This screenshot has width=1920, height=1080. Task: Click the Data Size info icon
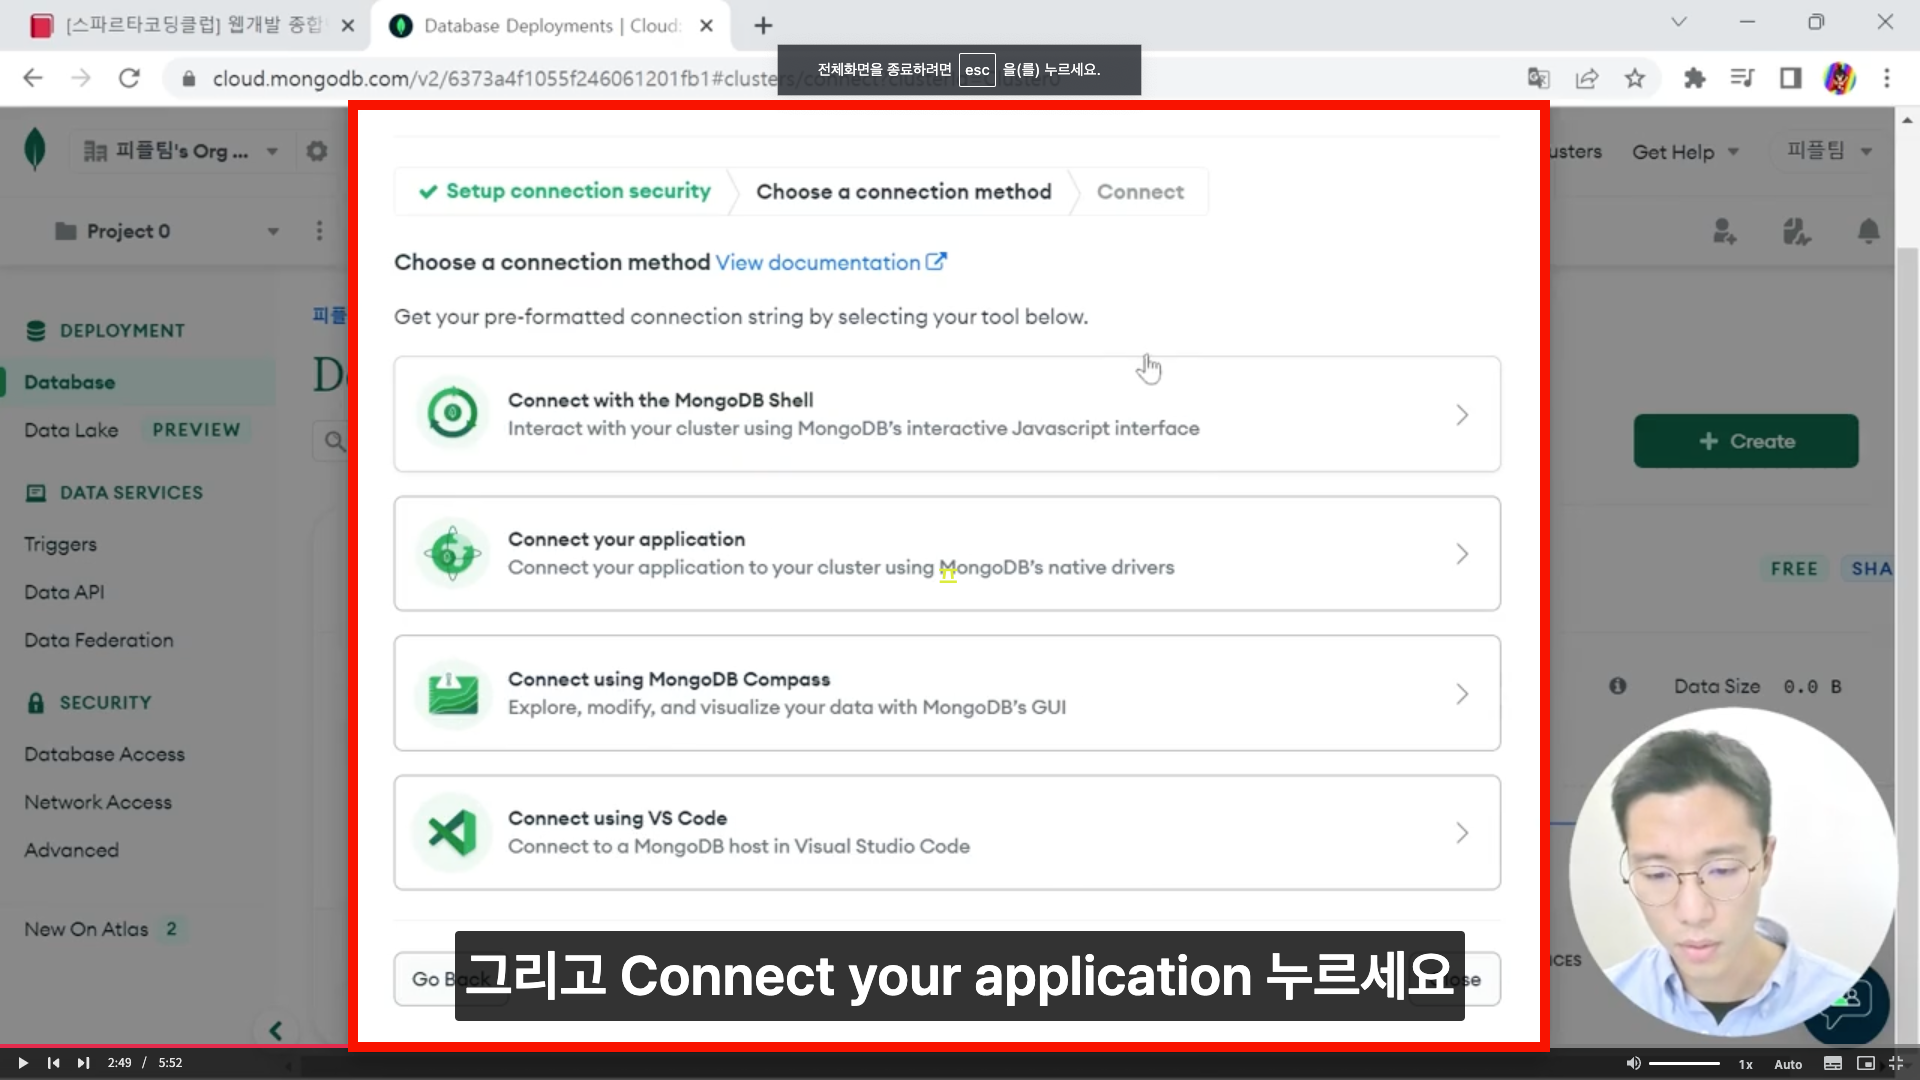click(x=1618, y=686)
